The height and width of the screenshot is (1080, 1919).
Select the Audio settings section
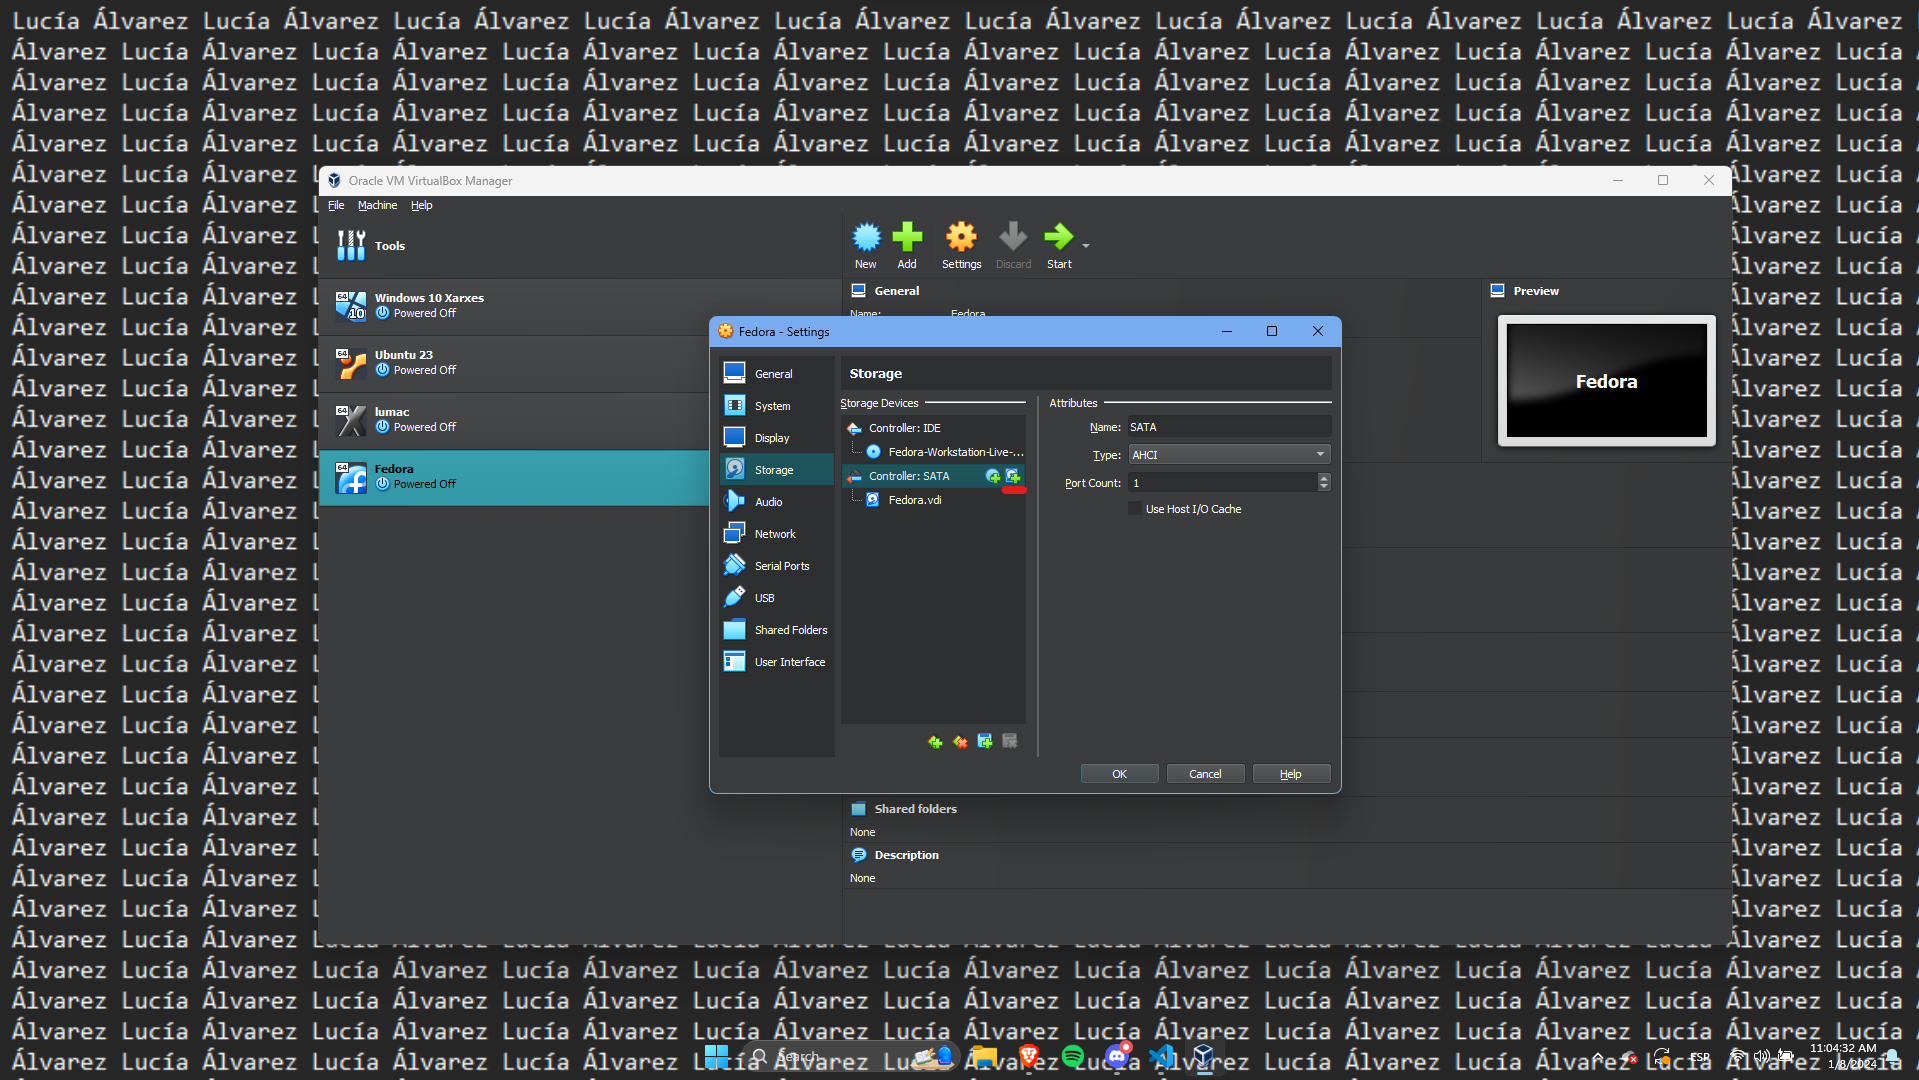[769, 501]
